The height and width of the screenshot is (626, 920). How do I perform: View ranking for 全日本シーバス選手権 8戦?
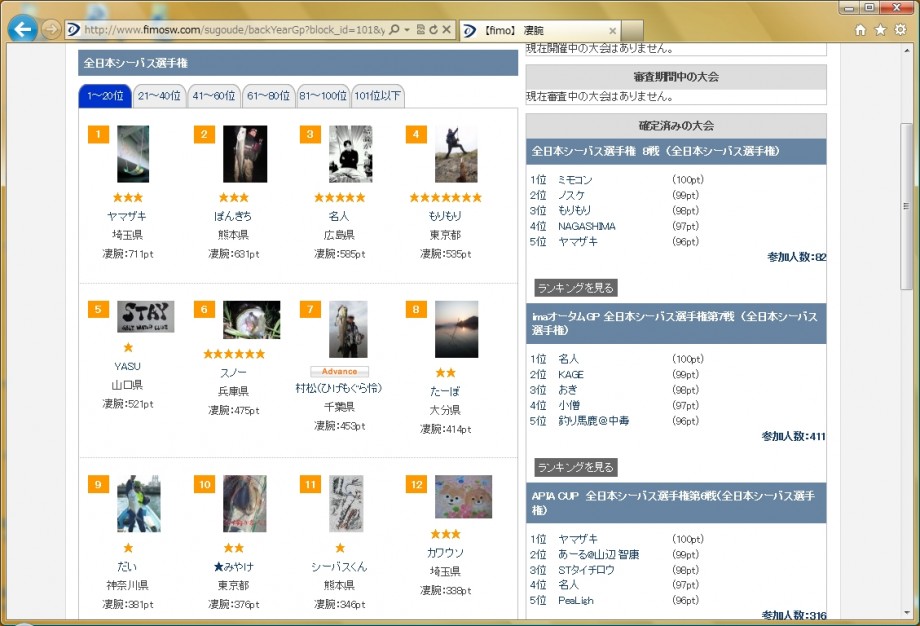point(576,288)
